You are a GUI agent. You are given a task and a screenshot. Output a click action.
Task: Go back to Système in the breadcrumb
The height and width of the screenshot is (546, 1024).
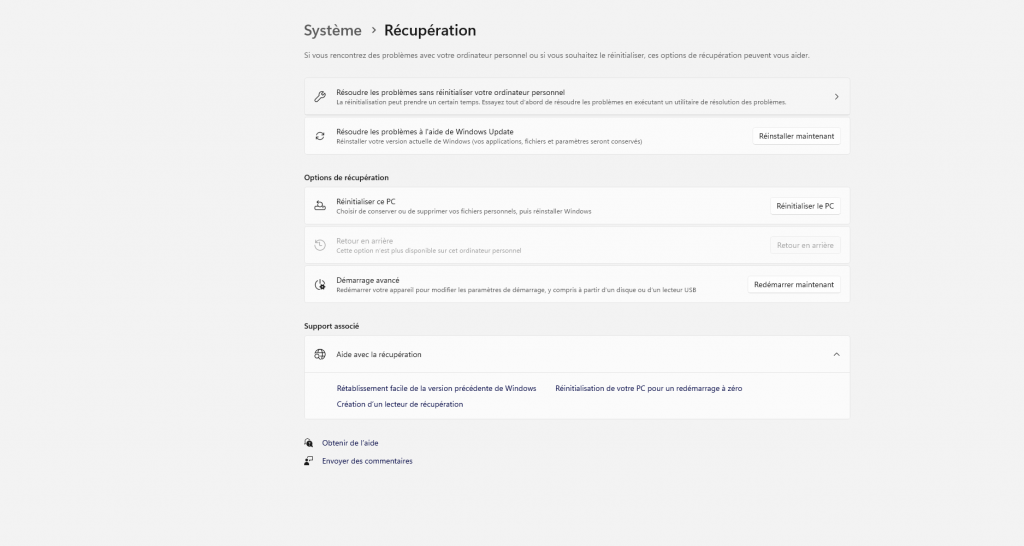tap(333, 31)
